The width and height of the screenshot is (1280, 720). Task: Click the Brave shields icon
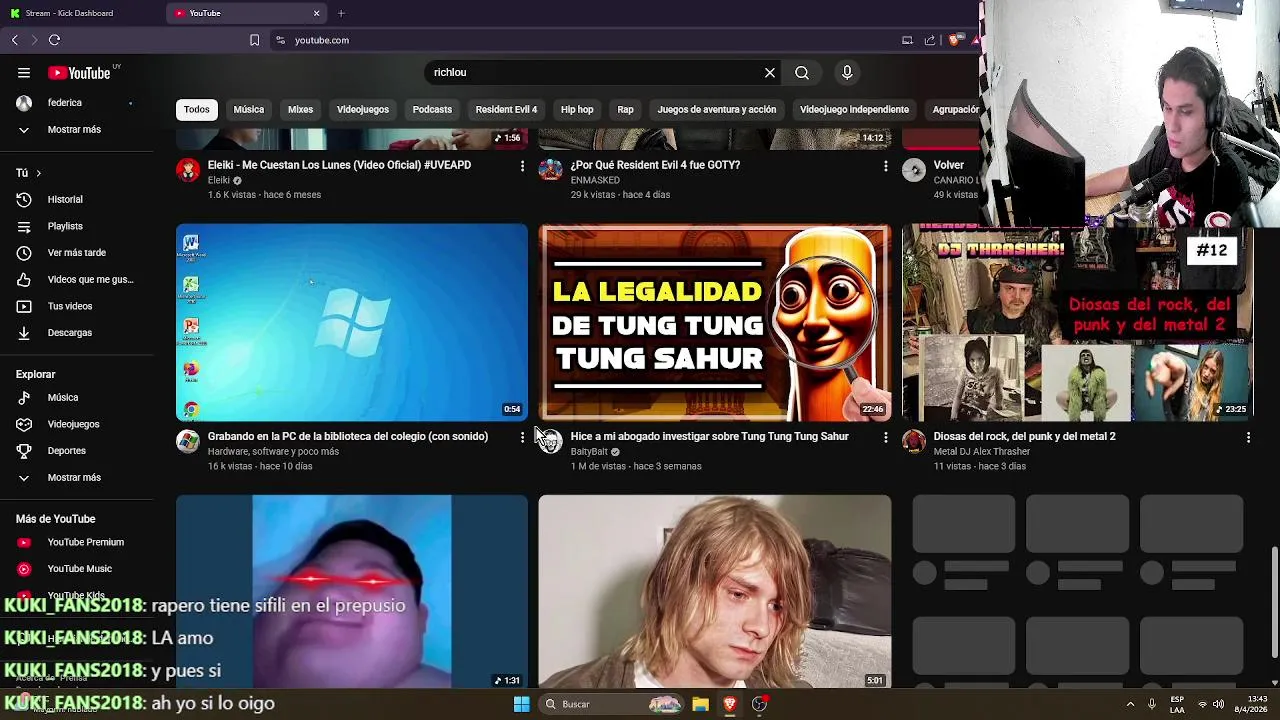pos(955,40)
